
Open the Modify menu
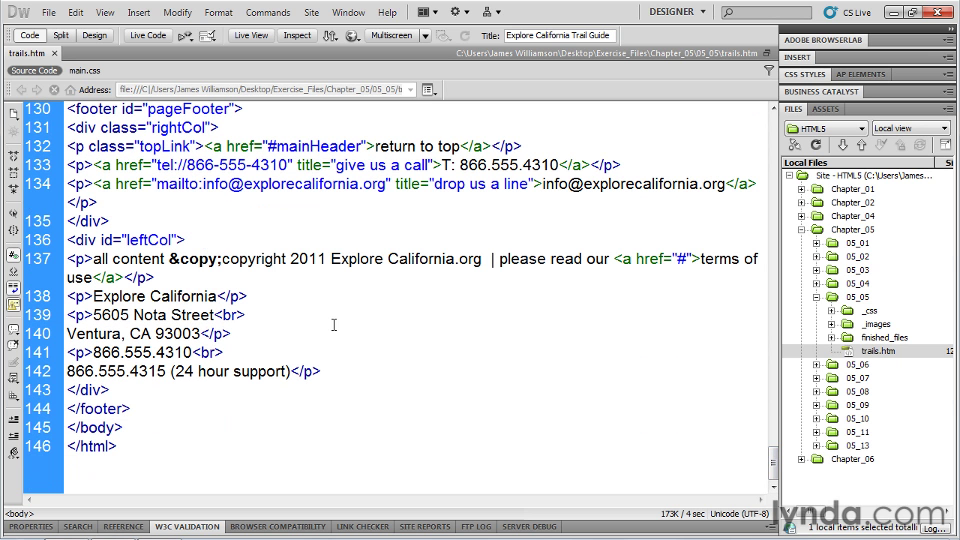pyautogui.click(x=177, y=12)
